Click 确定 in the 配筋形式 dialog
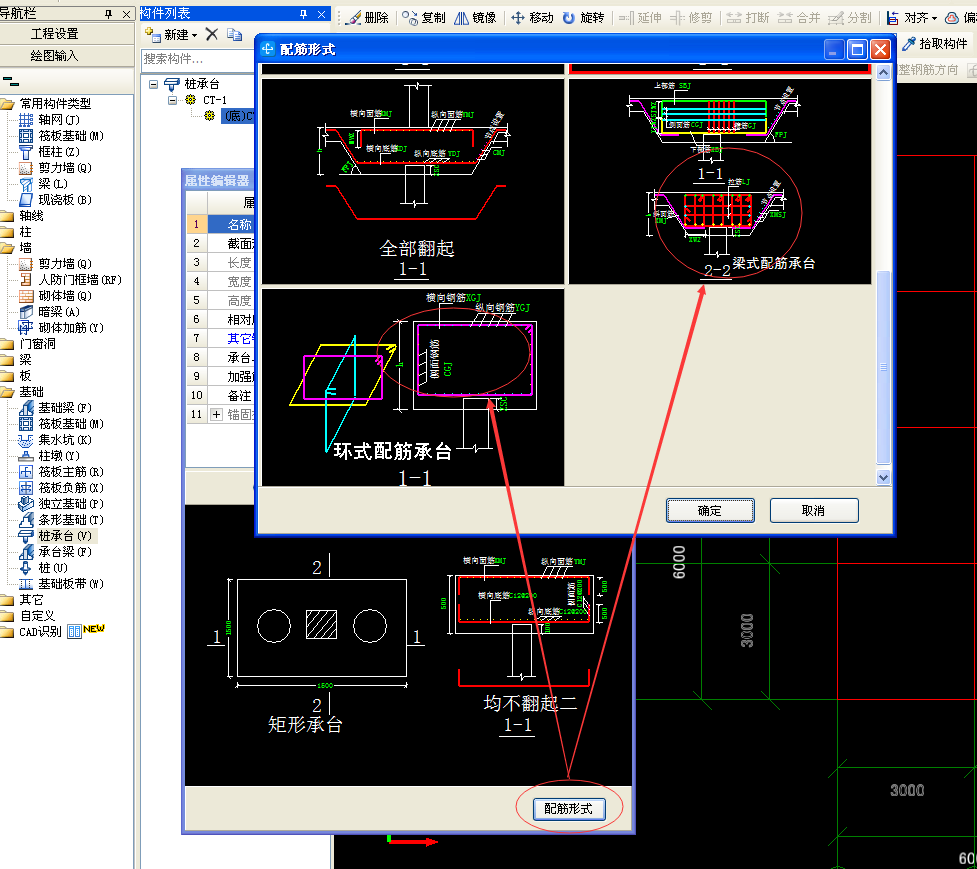Screen dimensions: 977x869 [710, 510]
